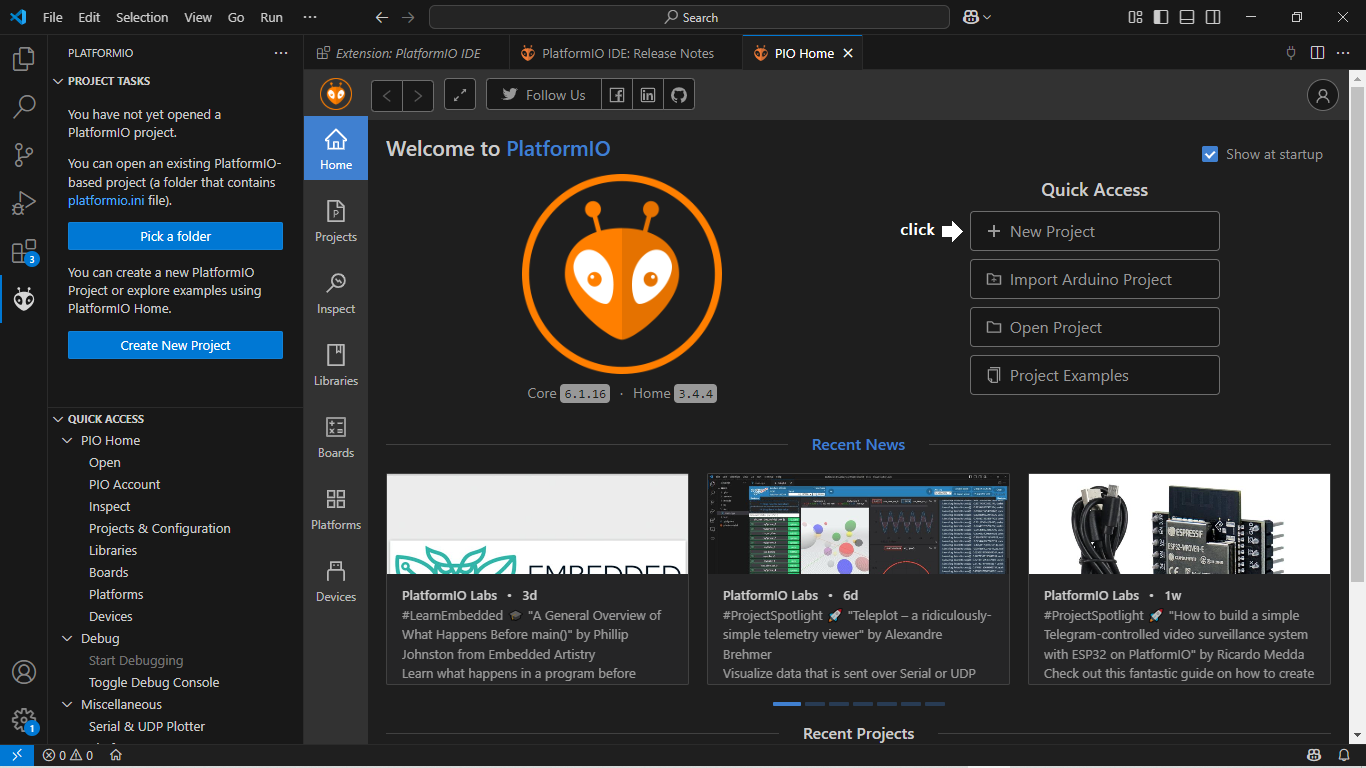Collapse the Debug tree node
Viewport: 1366px width, 768px height.
68,639
